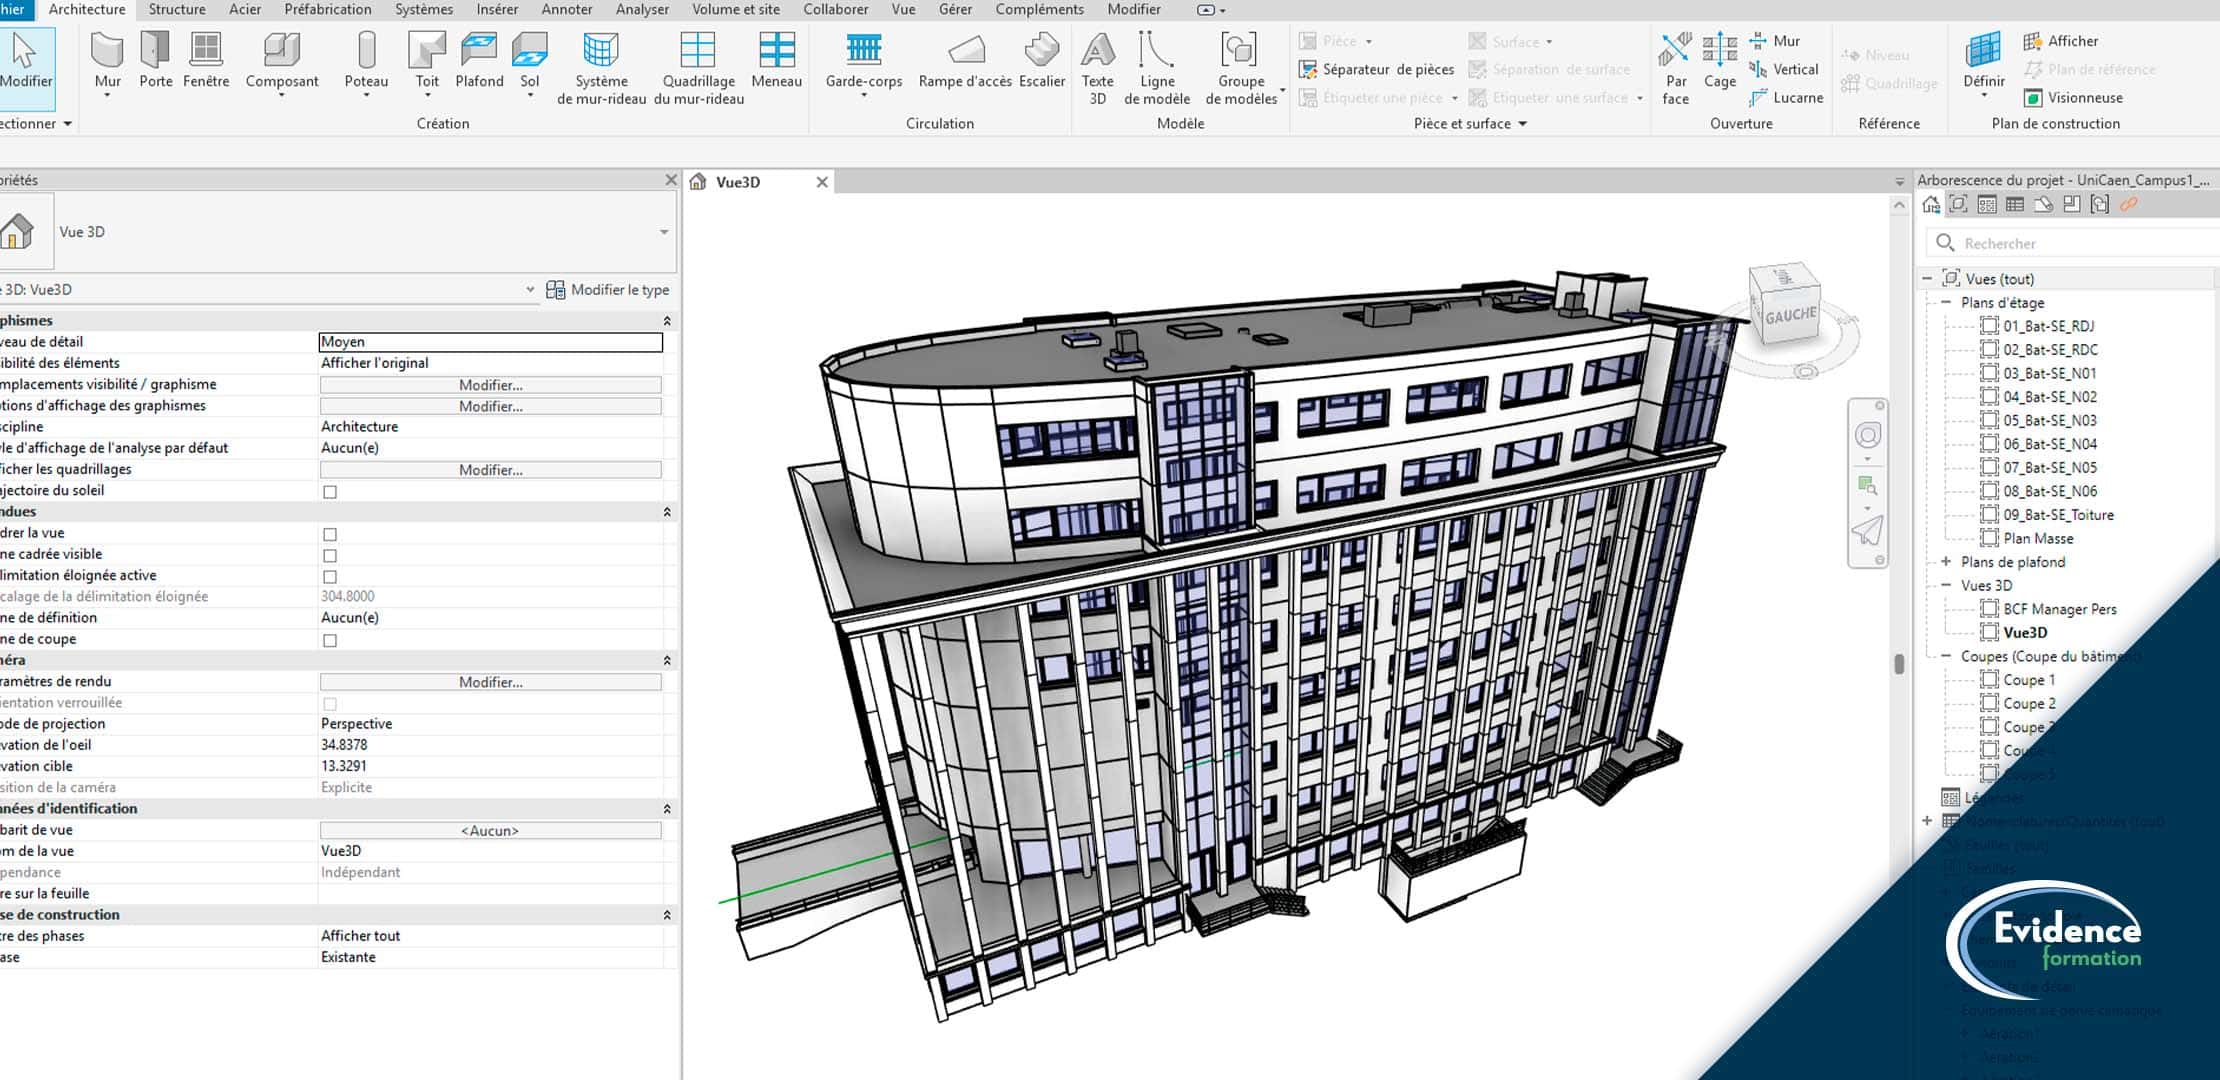Viewport: 2220px width, 1080px height.
Task: Enable the Trajectoire du soleil checkbox
Action: [x=330, y=491]
